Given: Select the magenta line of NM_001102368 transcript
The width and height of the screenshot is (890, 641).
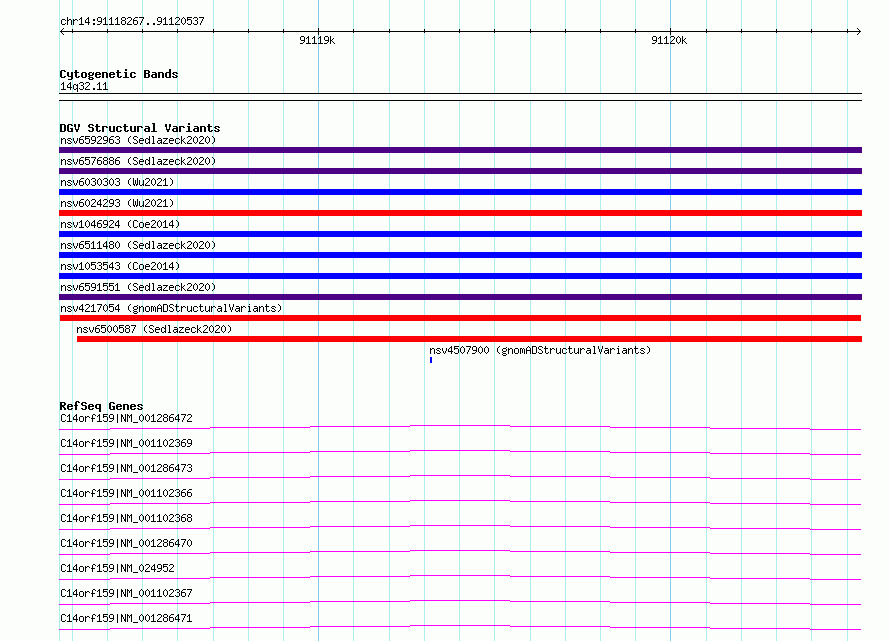Looking at the screenshot, I should coord(460,527).
